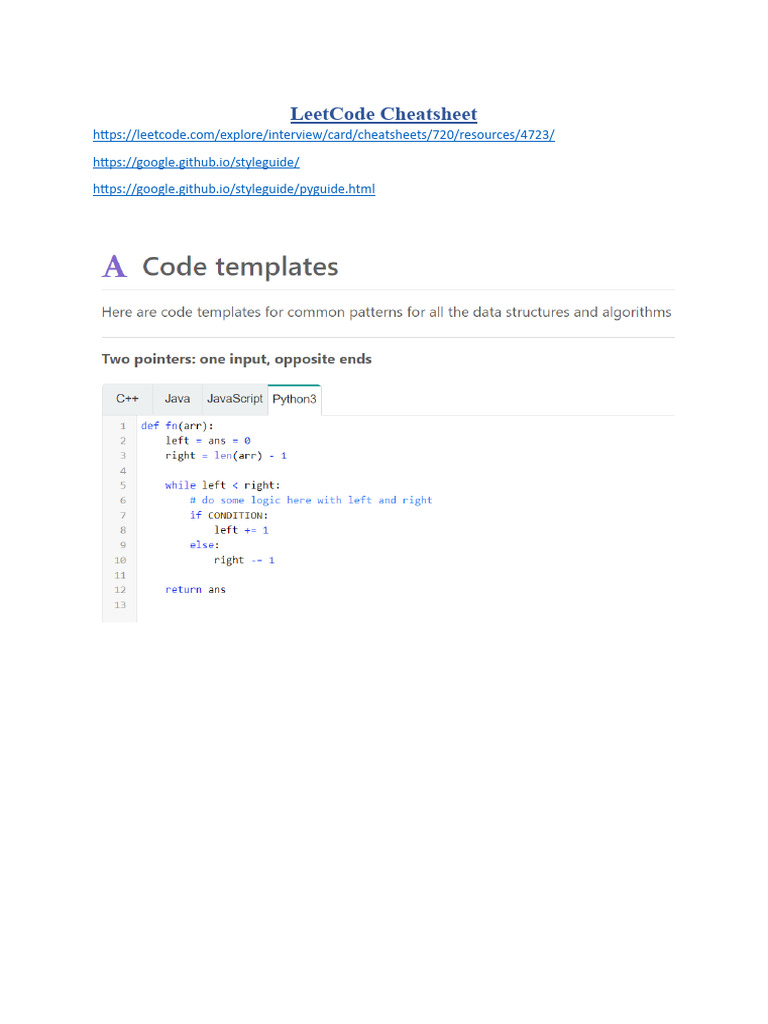Click the 'if CONDITION:' code line
Viewport: 768px width, 1024px height.
pyautogui.click(x=229, y=515)
